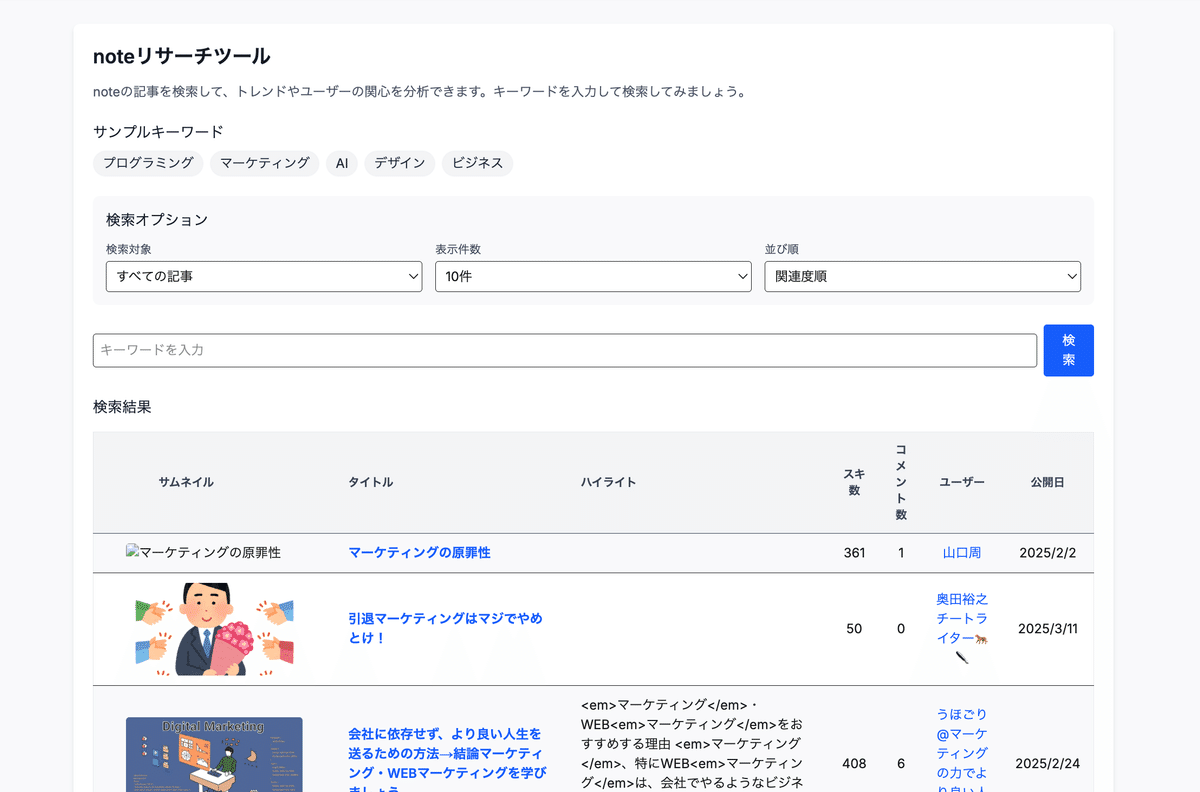Open the 検索対象 dropdown showing すべての記事

(263, 276)
